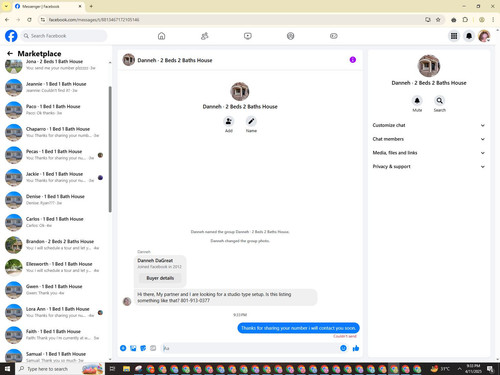Open the Gaming icon in top navigation
Viewport: 500px width, 375px height.
click(334, 36)
